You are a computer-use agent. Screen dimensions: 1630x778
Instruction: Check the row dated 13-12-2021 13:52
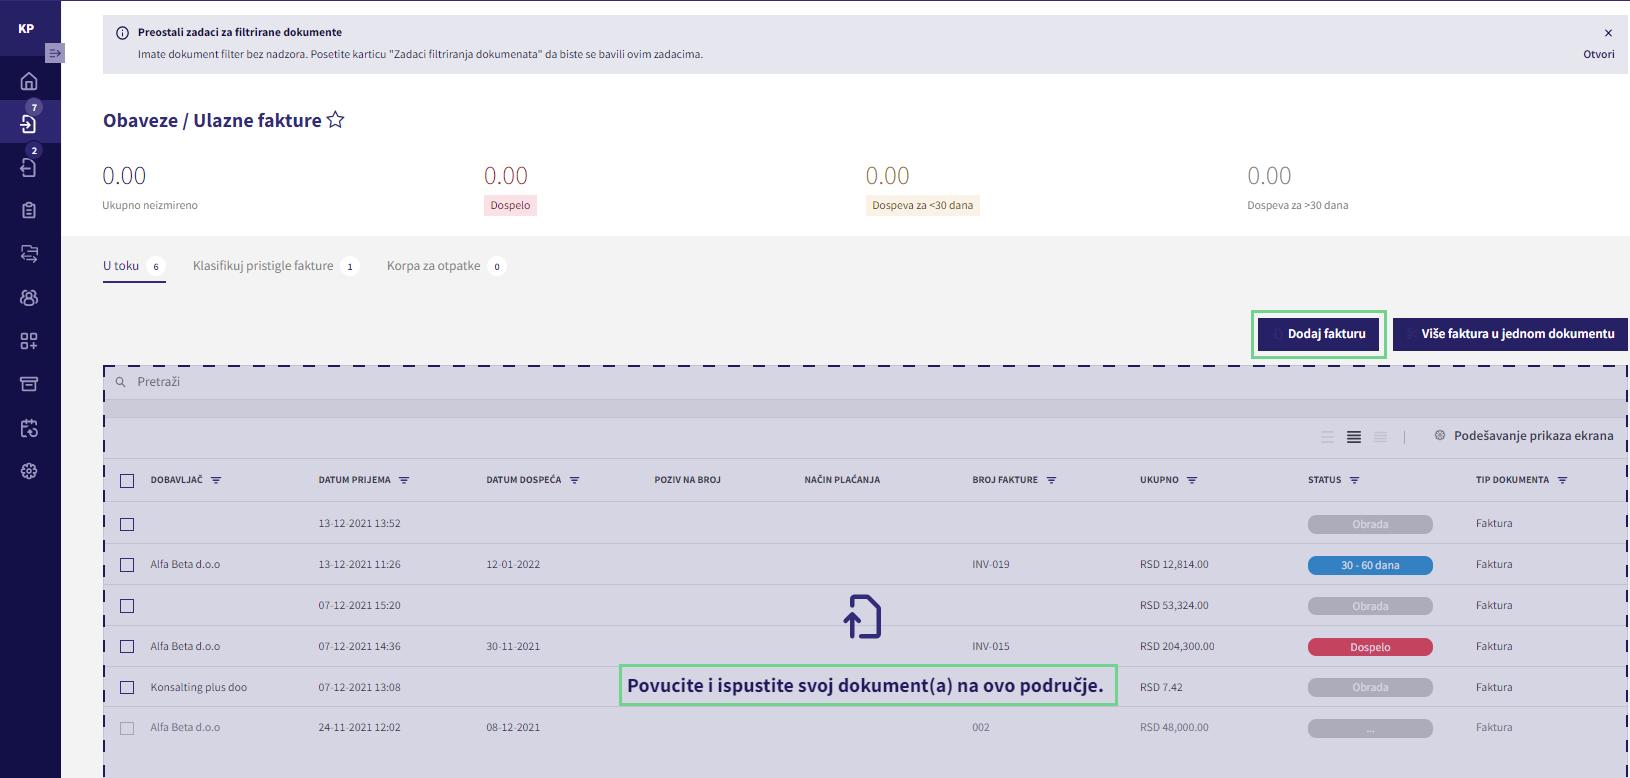(127, 524)
